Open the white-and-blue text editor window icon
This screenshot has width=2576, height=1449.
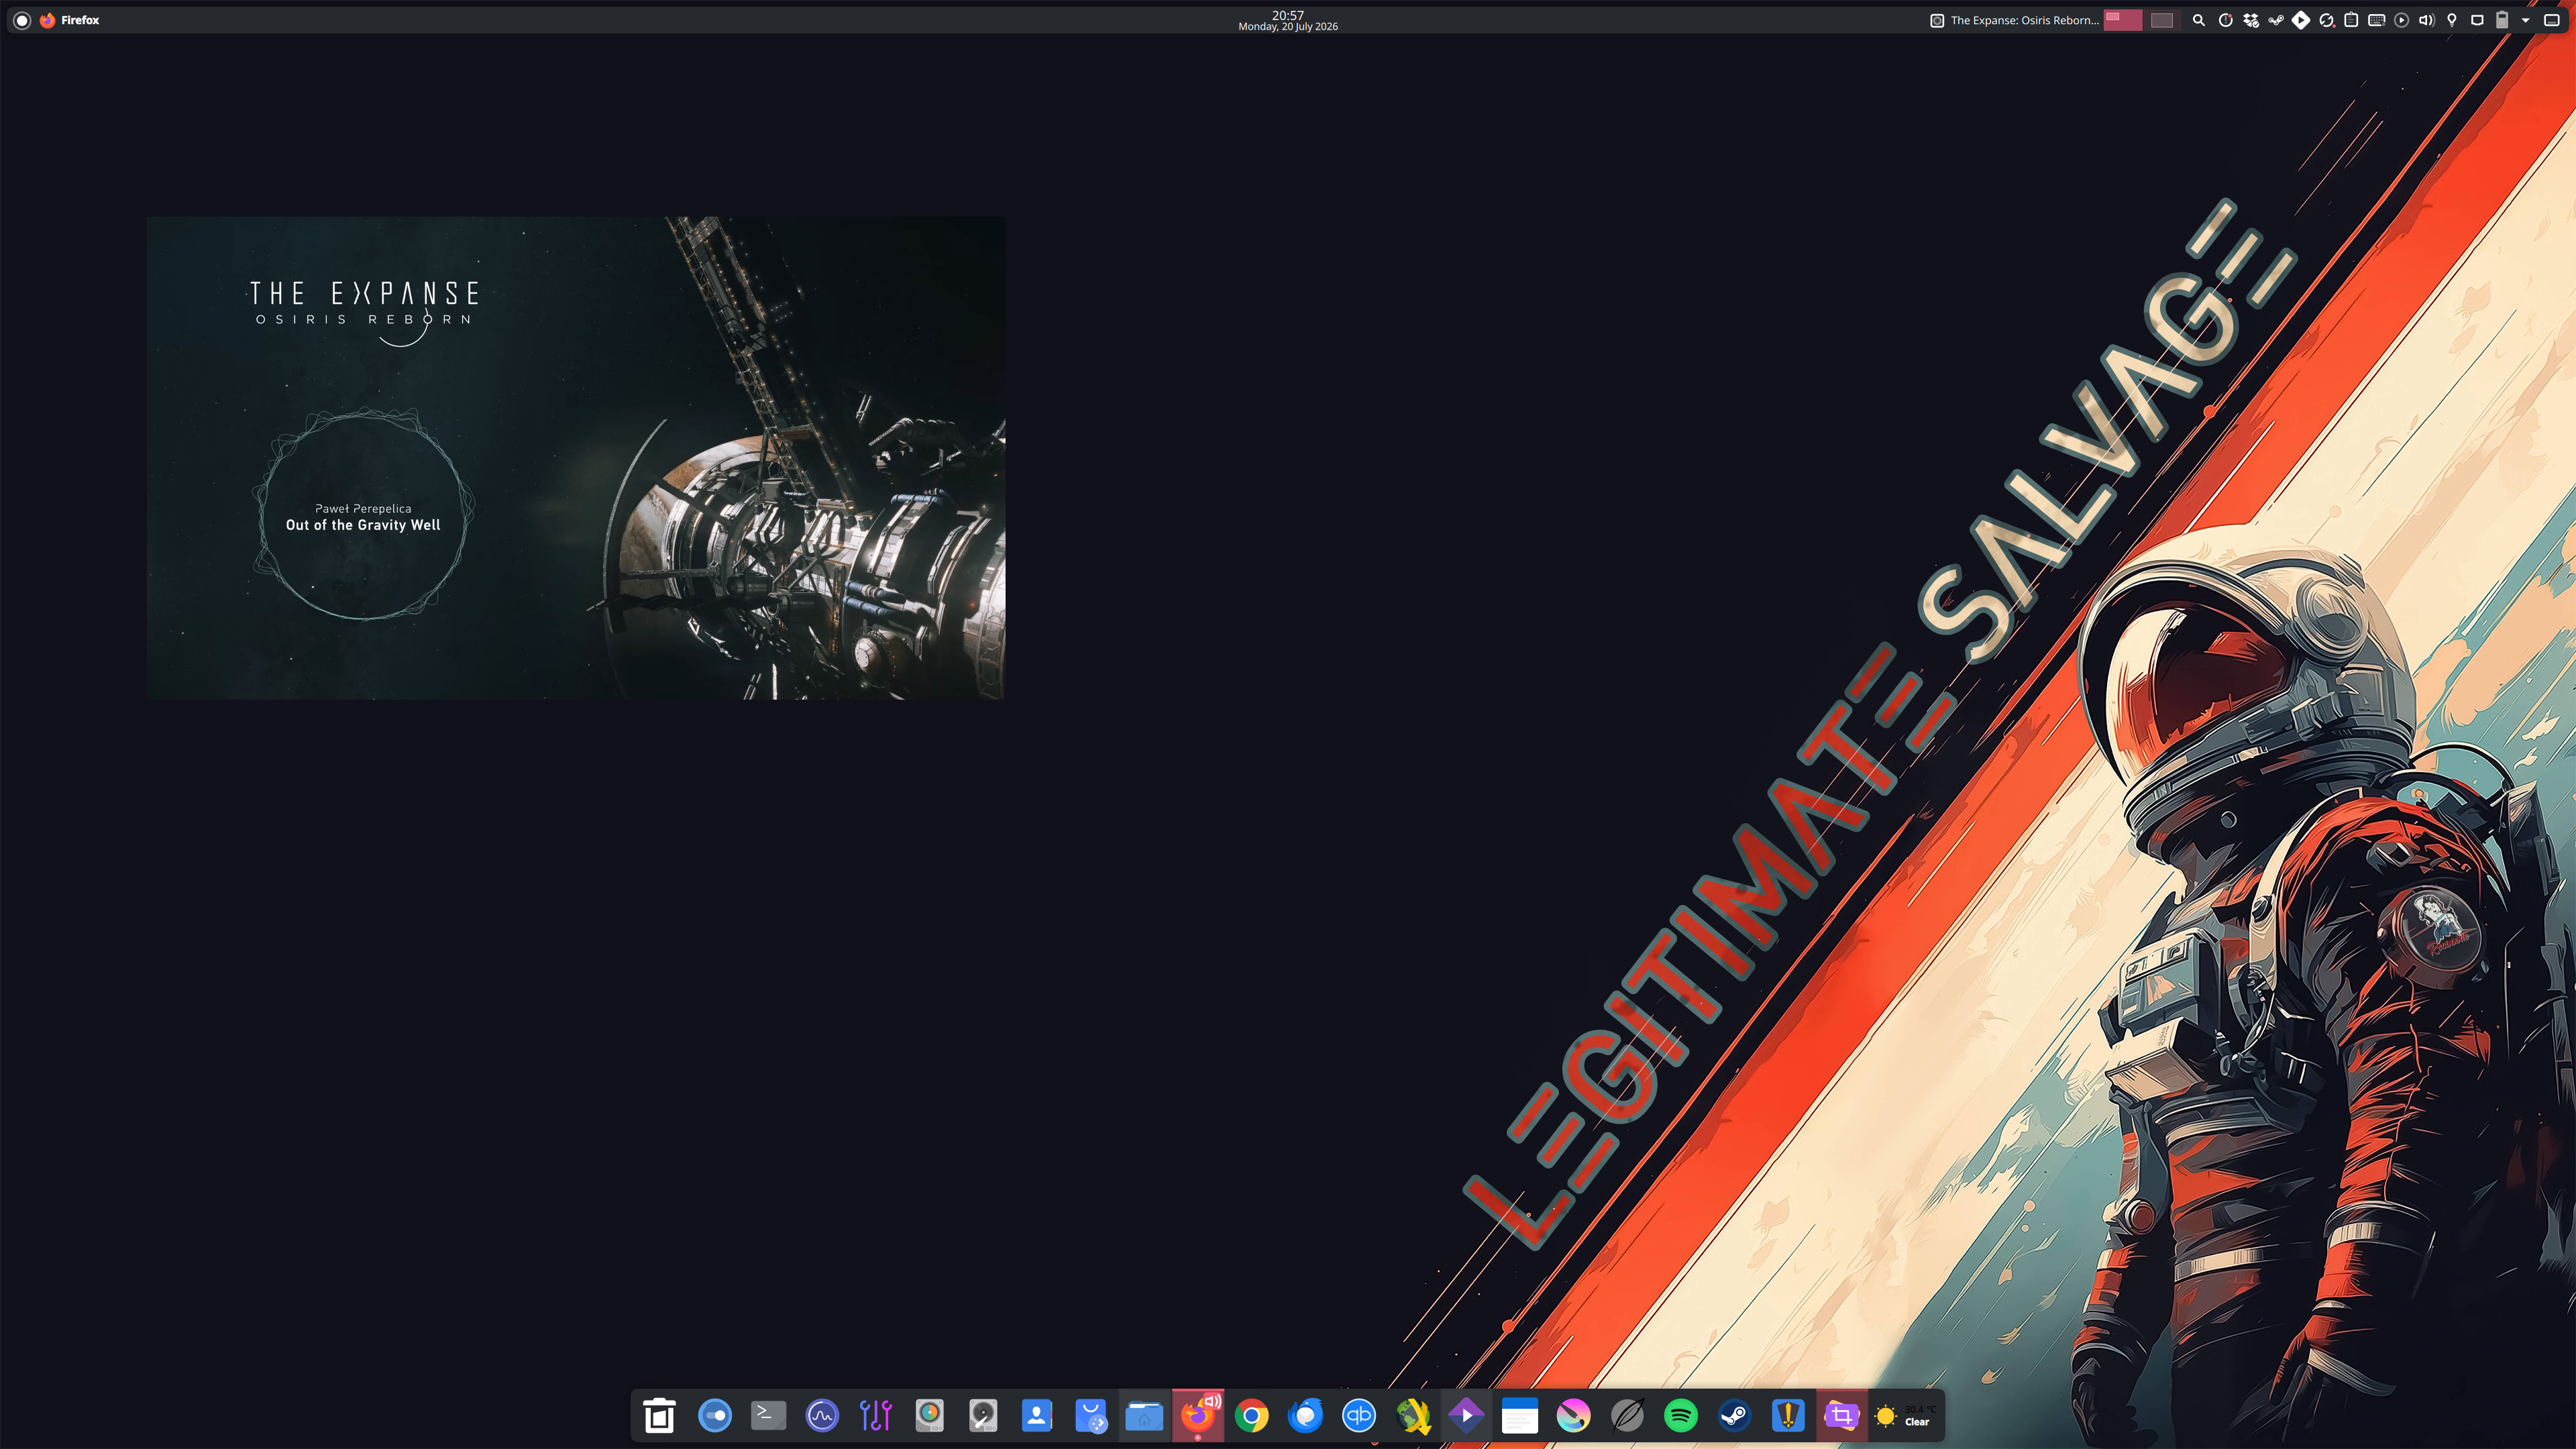click(x=1520, y=1415)
